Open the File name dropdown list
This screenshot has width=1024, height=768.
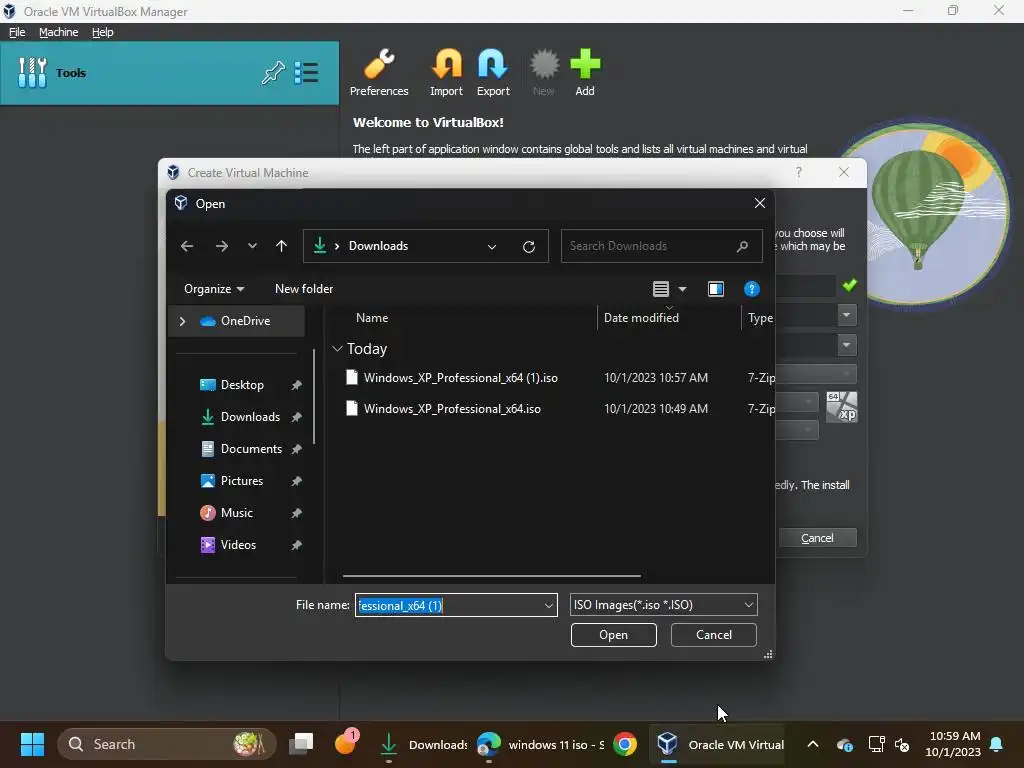[549, 605]
